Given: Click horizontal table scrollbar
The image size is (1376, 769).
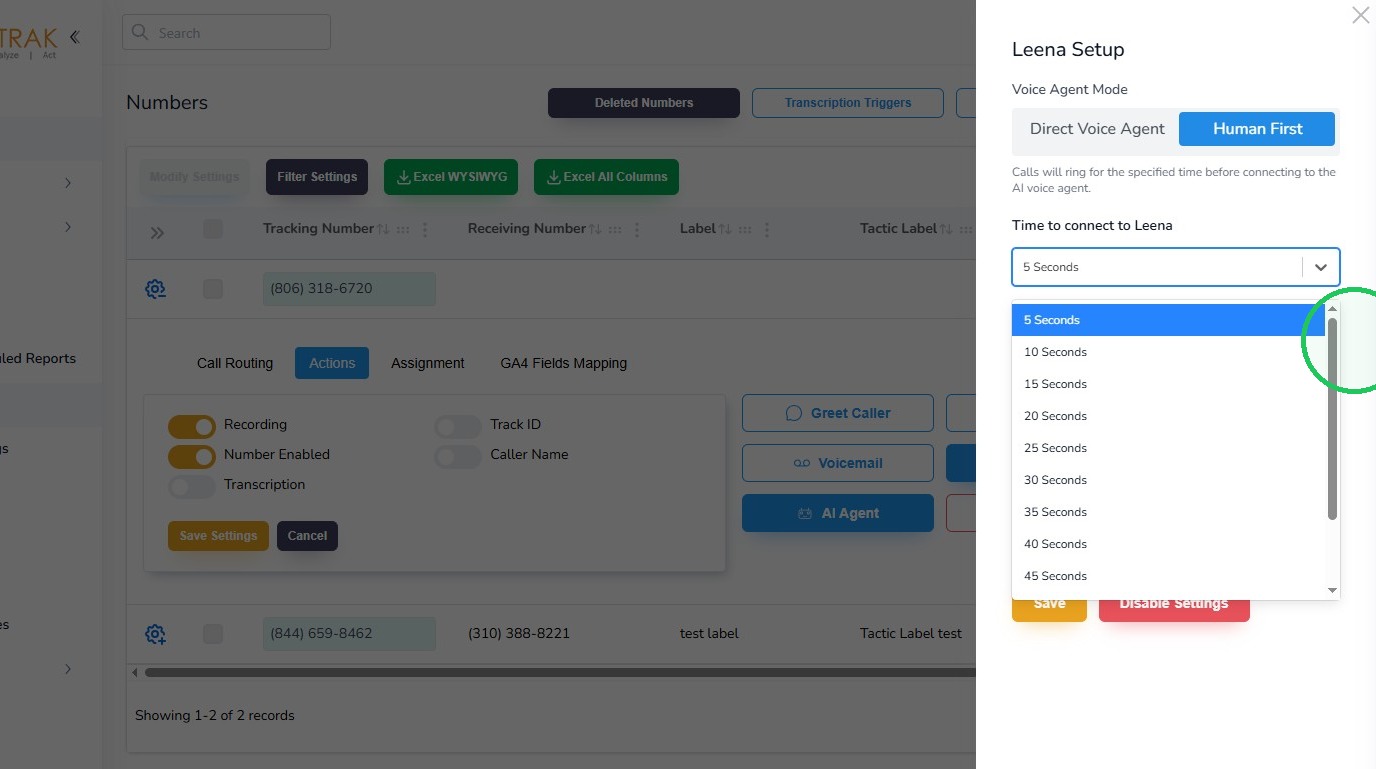Looking at the screenshot, I should [x=560, y=673].
